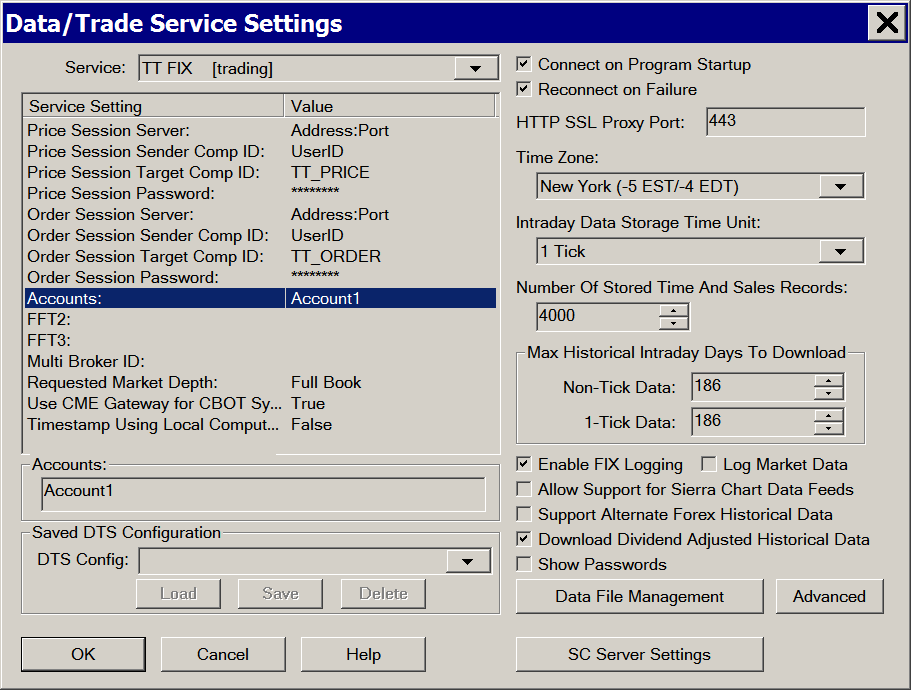911x690 pixels.
Task: Click the greyed-out Load button
Action: [x=178, y=594]
